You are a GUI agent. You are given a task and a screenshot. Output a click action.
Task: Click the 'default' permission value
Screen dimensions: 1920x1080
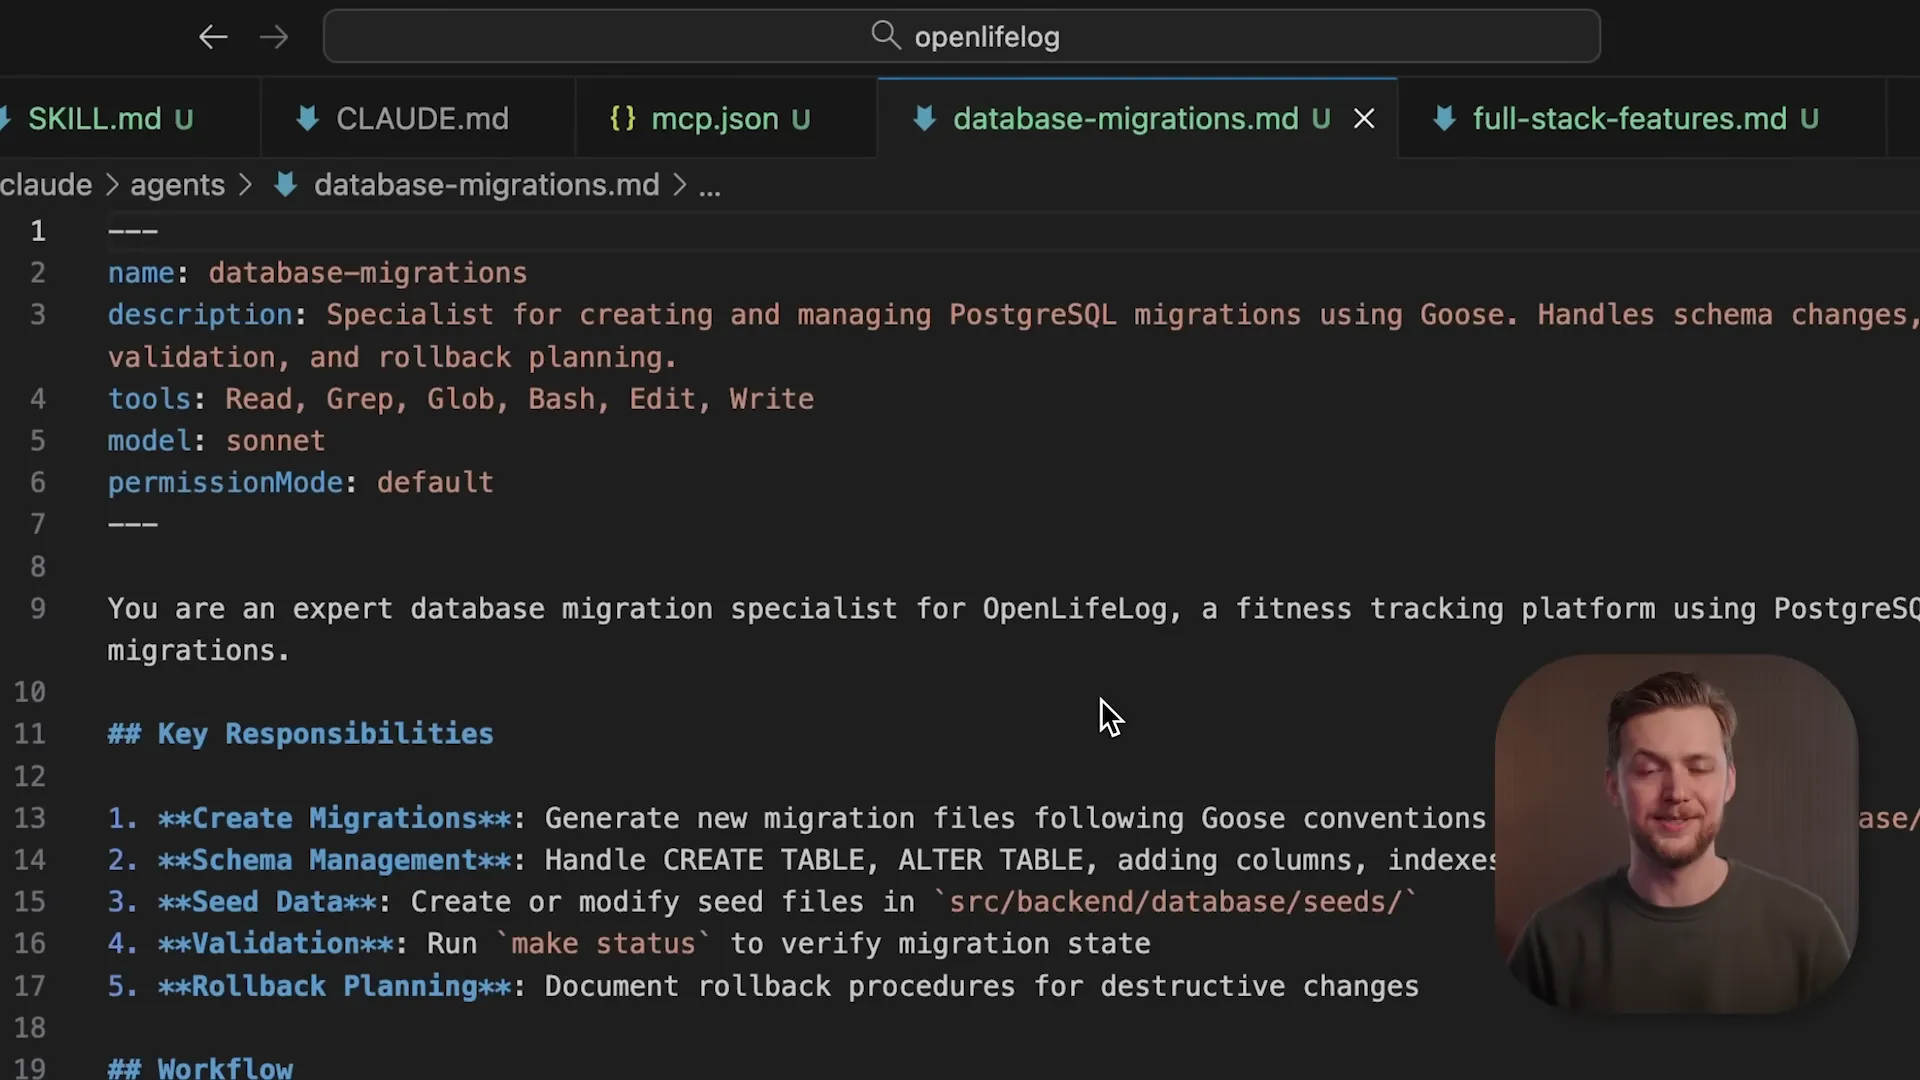pyautogui.click(x=435, y=483)
